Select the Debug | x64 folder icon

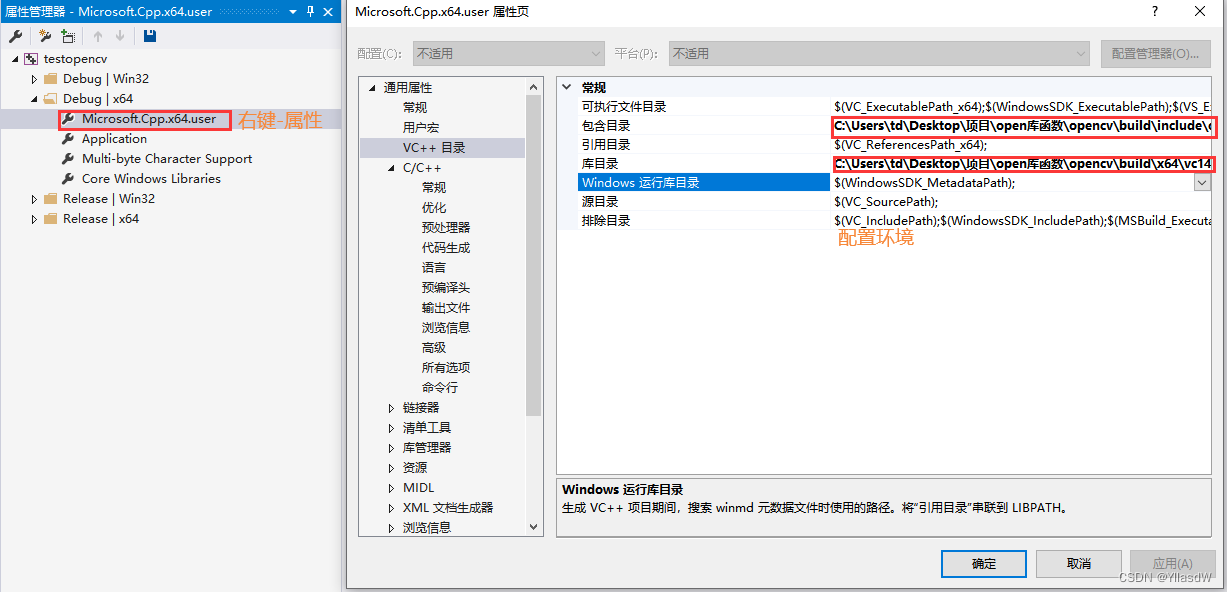tap(51, 99)
